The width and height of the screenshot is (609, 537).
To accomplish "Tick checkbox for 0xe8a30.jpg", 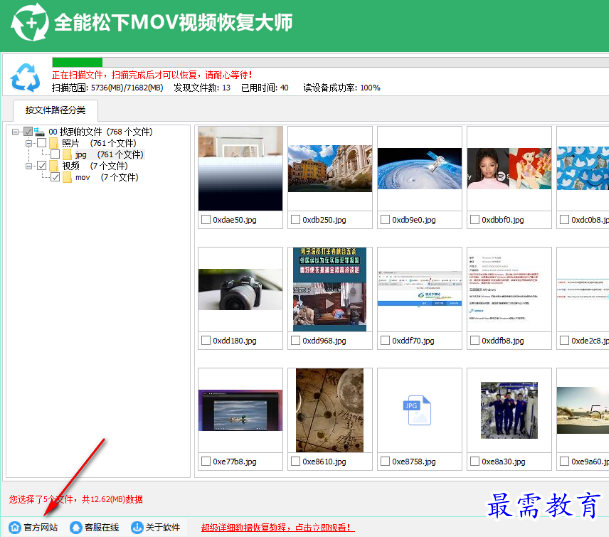I will coord(475,461).
